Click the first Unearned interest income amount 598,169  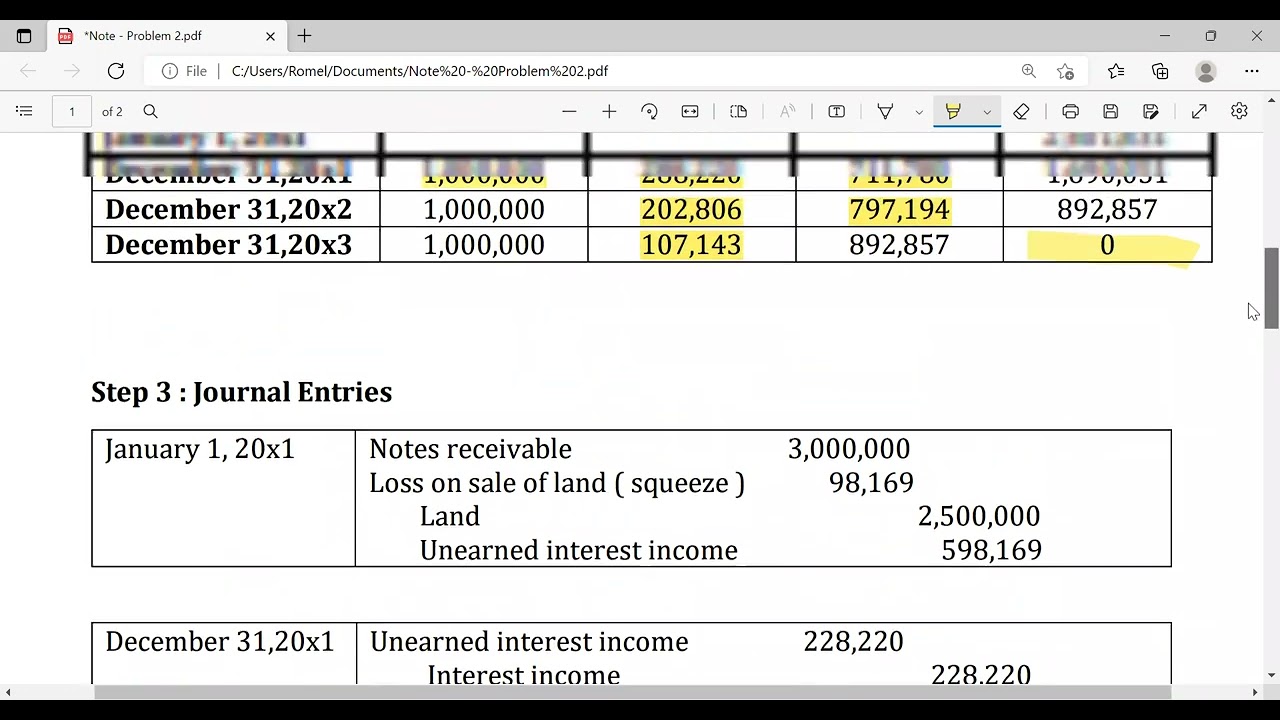(991, 550)
